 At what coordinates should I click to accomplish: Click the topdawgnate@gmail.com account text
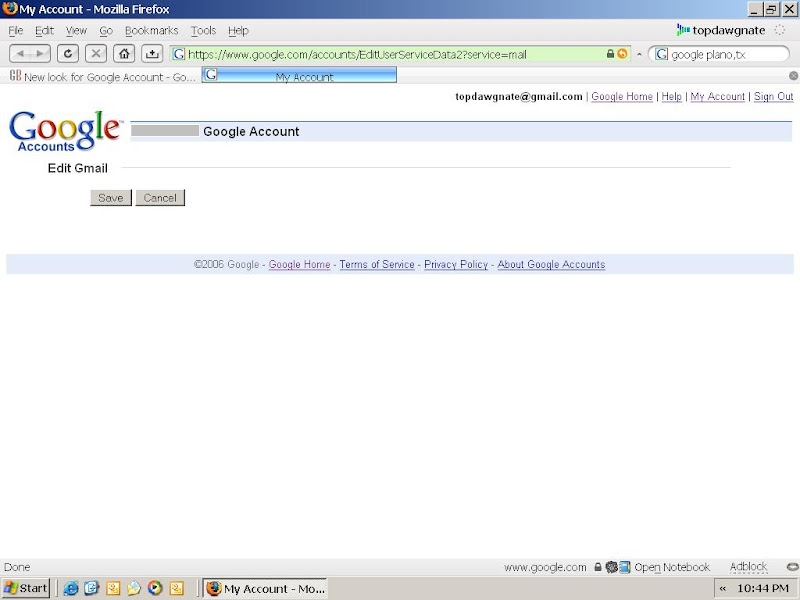[519, 96]
